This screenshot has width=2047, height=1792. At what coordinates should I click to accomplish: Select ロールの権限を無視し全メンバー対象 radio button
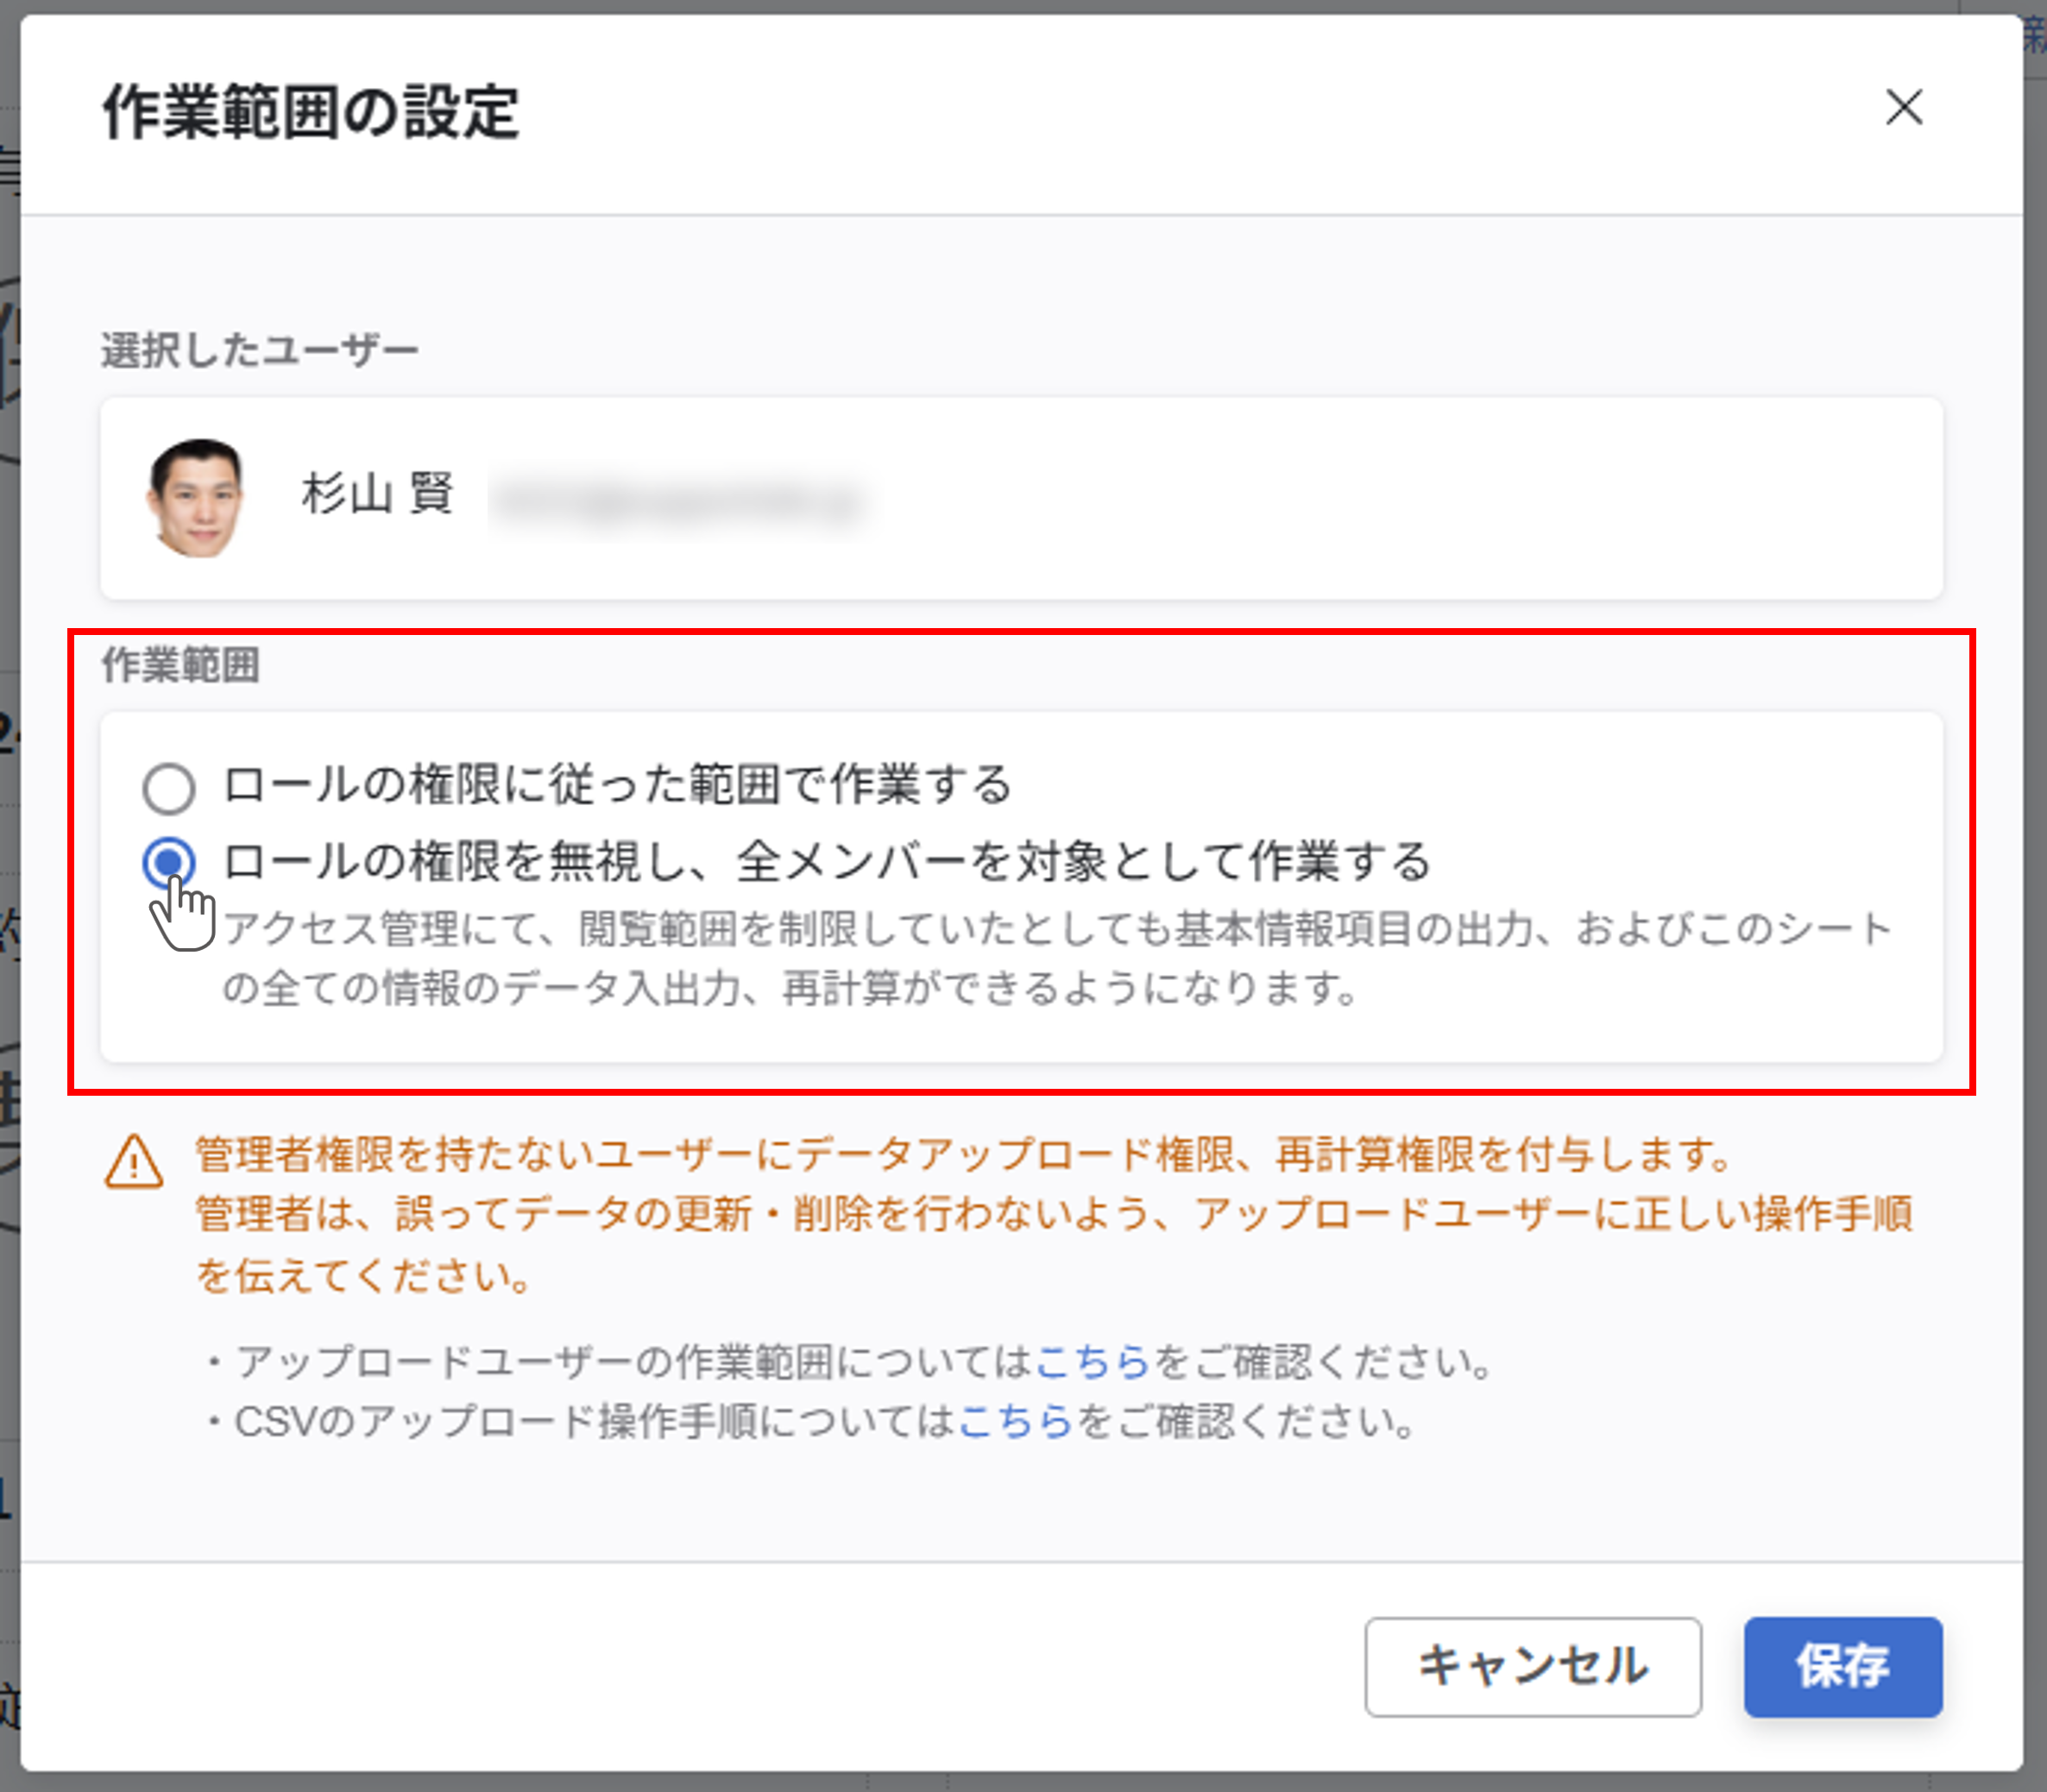[168, 862]
